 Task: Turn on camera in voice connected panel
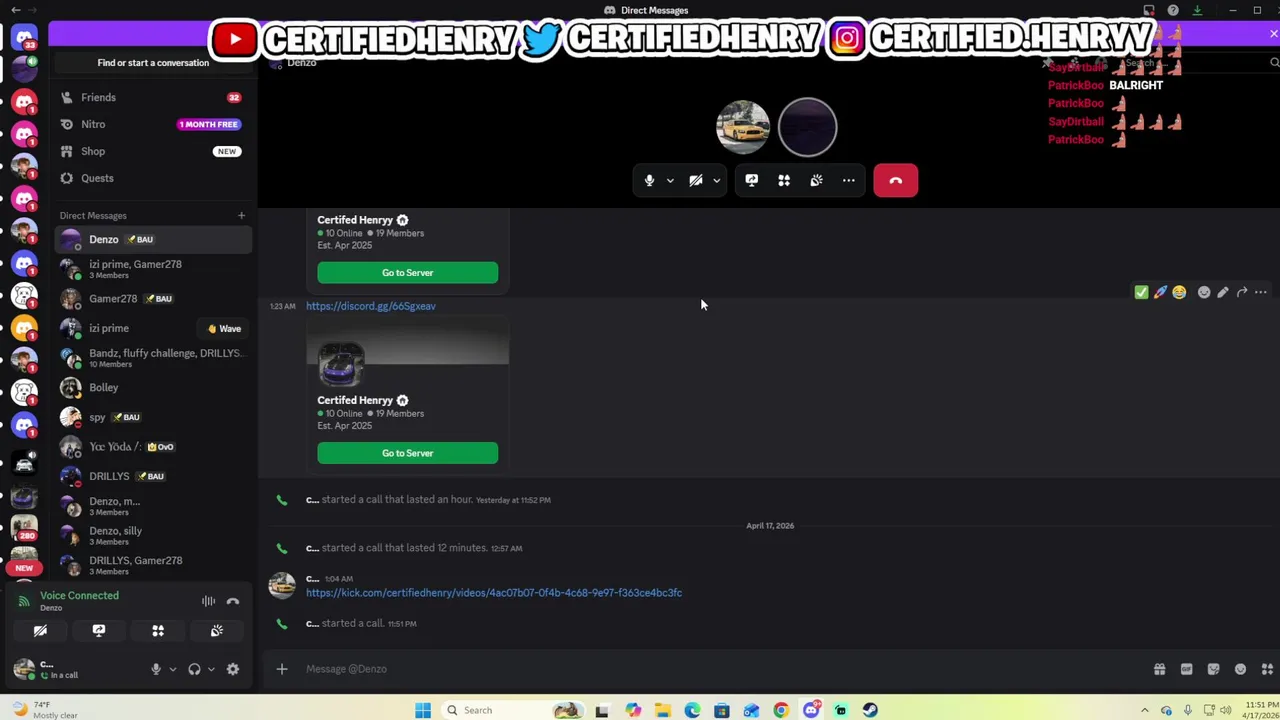click(x=40, y=631)
